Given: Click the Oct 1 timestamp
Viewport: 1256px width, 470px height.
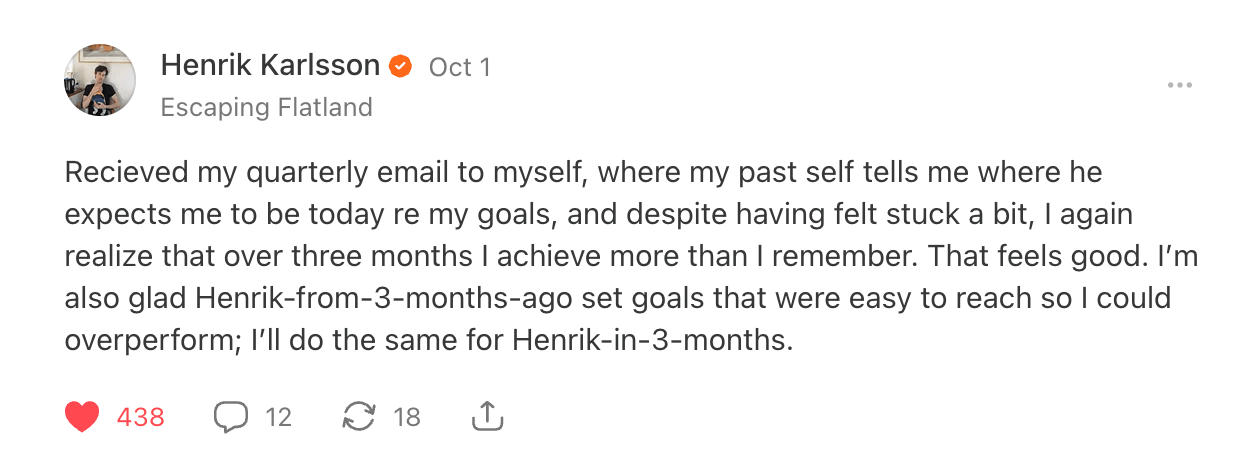Looking at the screenshot, I should [x=459, y=67].
